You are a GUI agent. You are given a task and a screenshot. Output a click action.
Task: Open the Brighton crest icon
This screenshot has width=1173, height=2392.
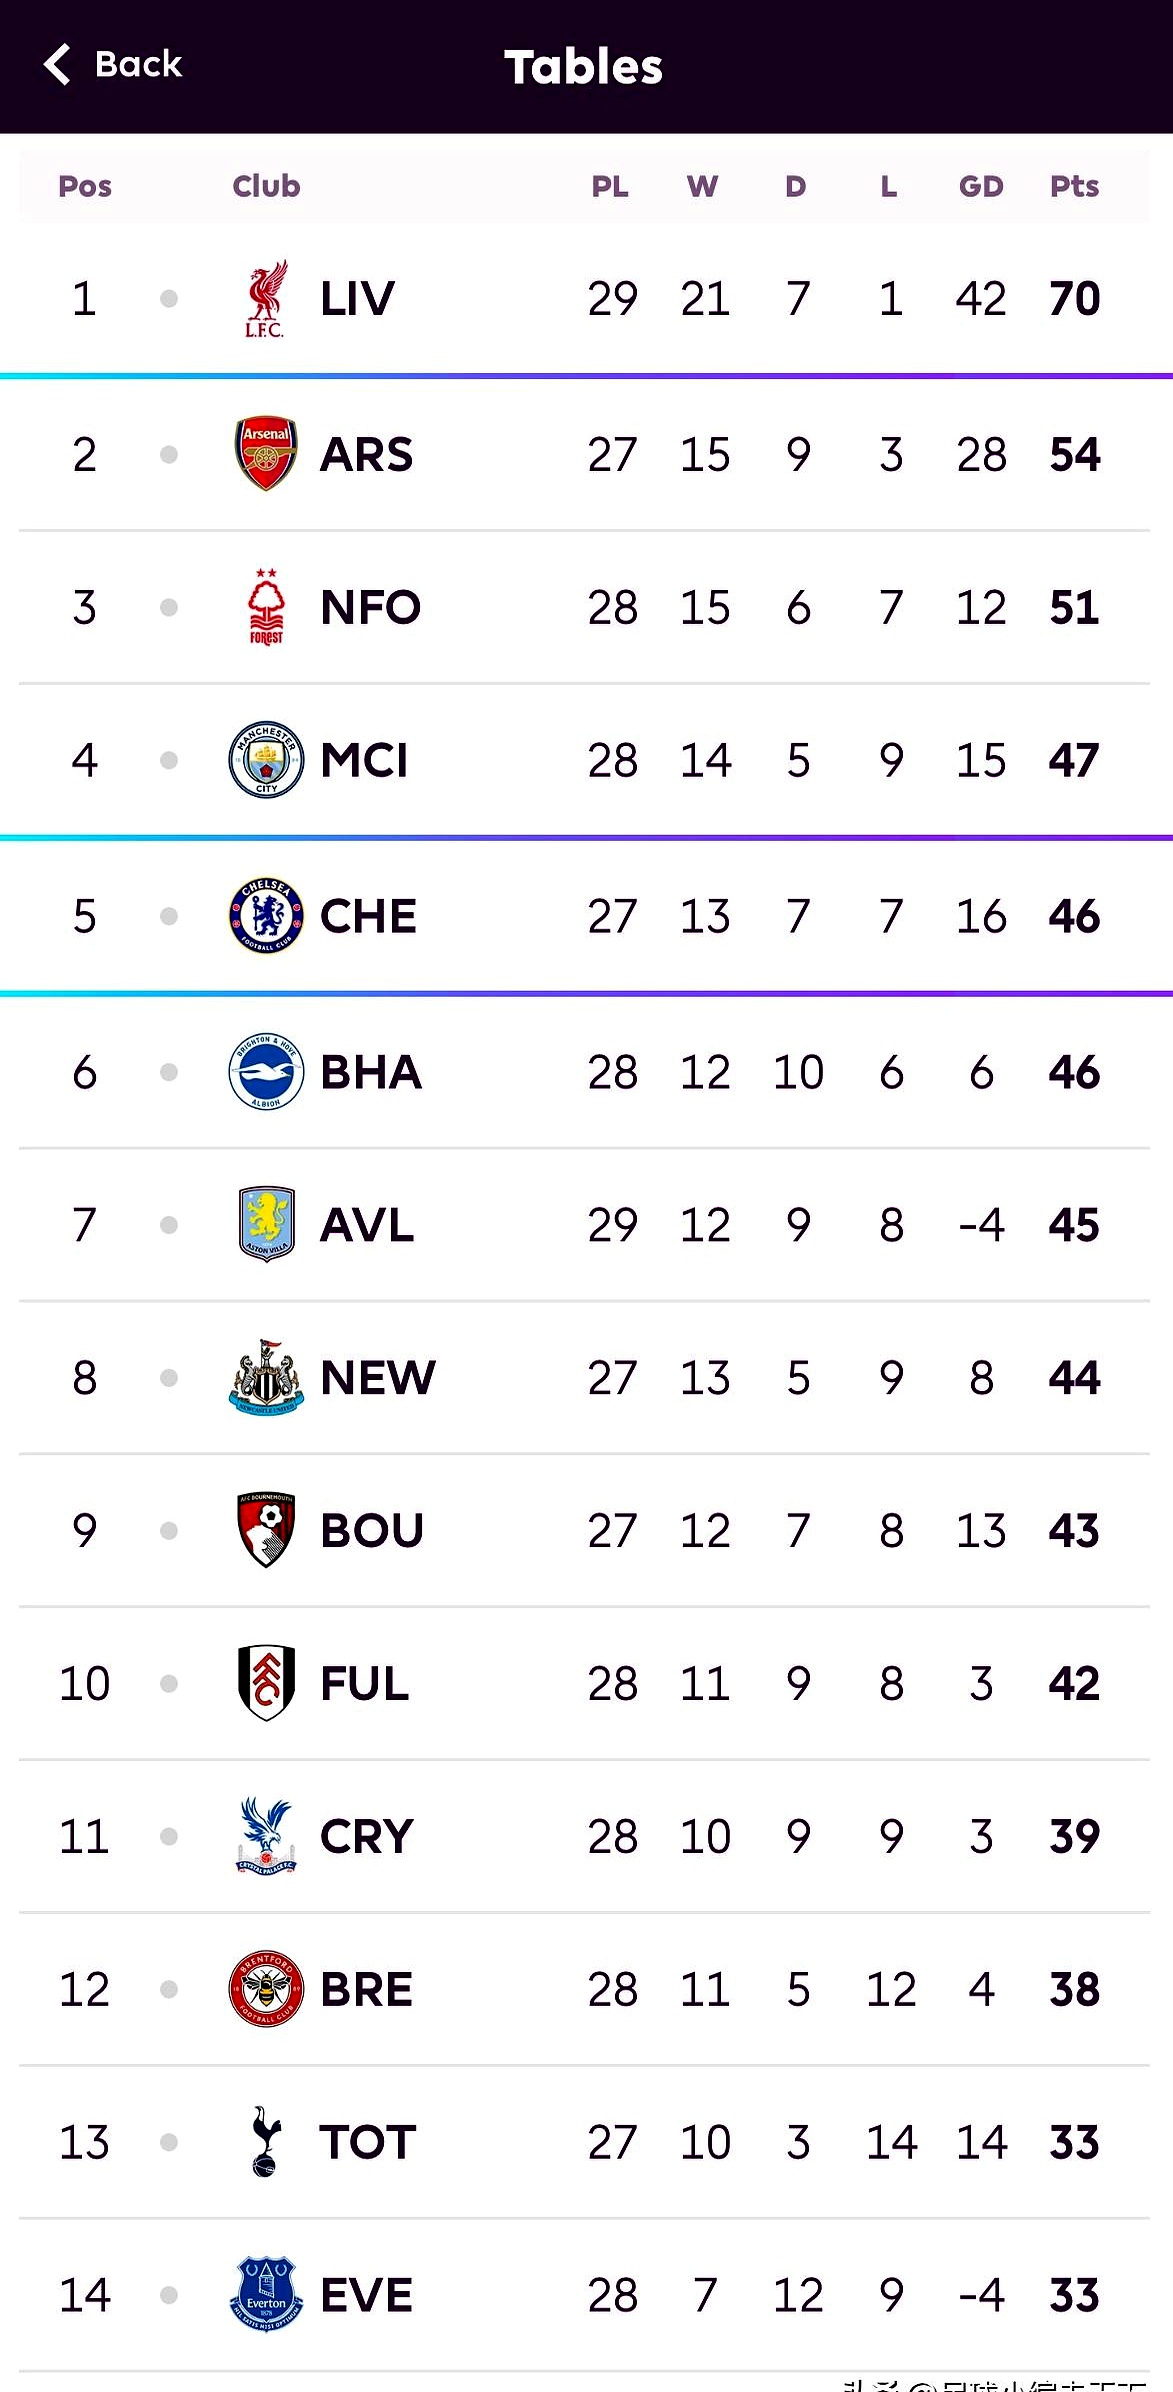(x=266, y=1072)
